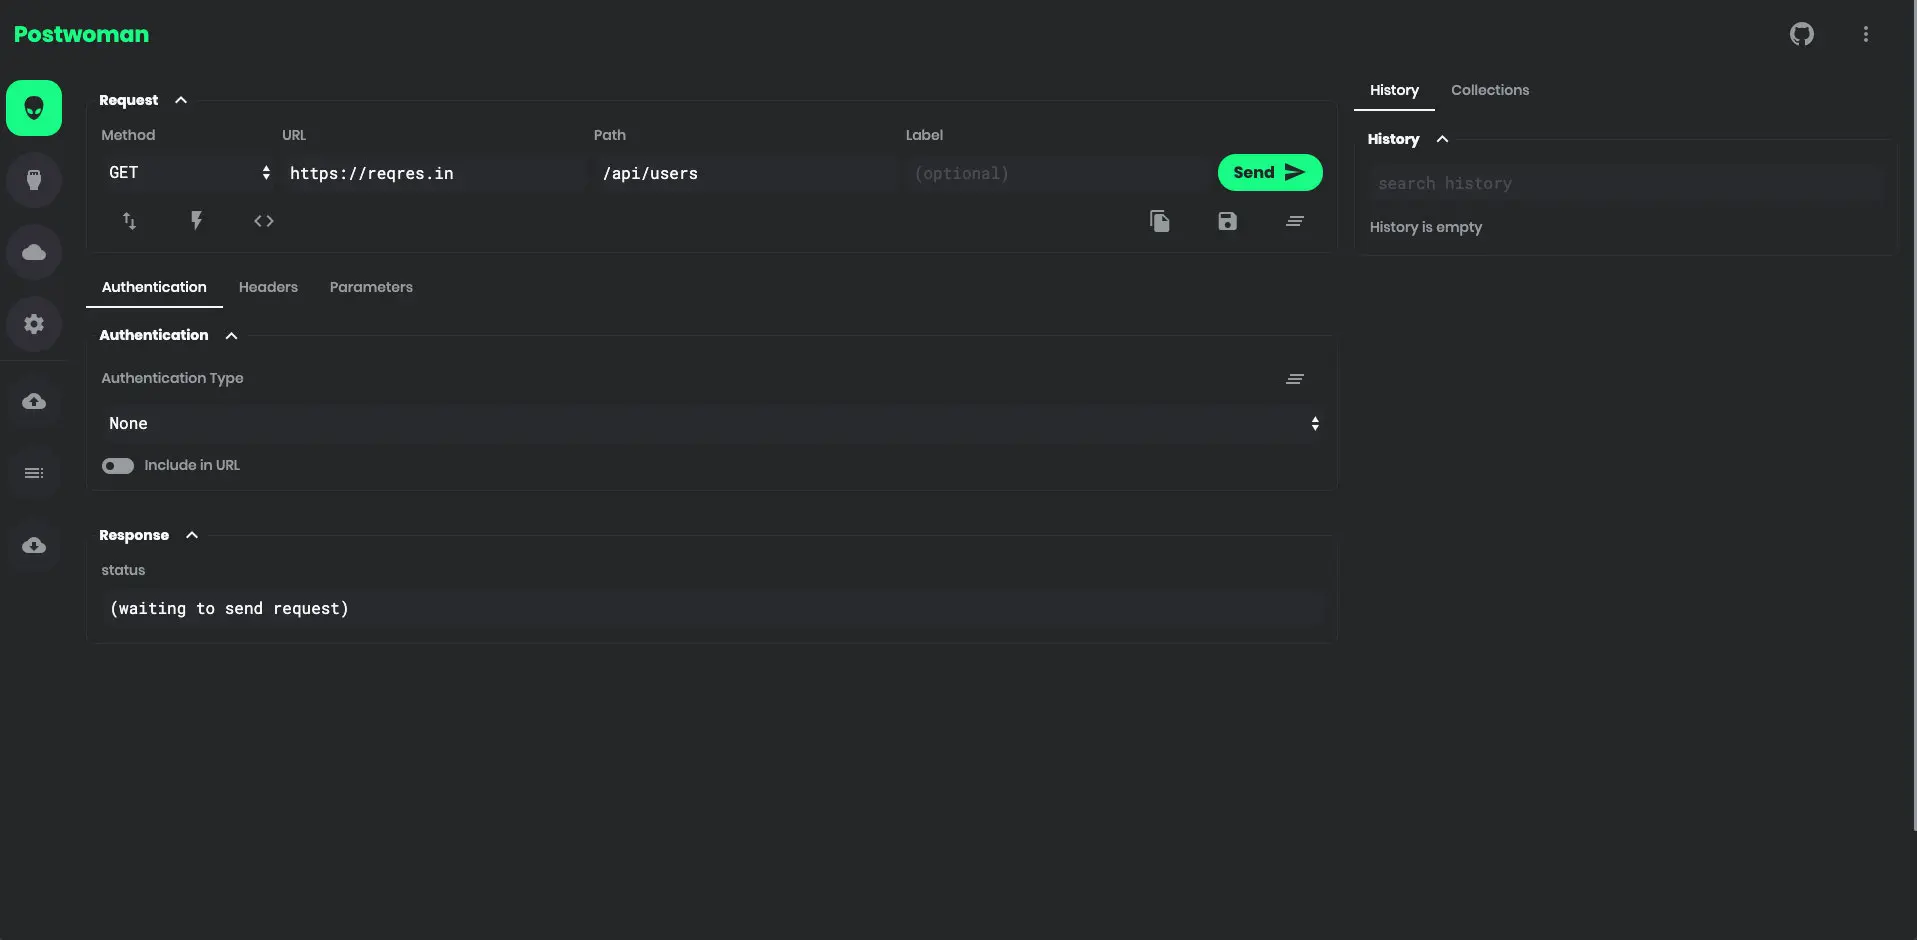The width and height of the screenshot is (1917, 940).
Task: Collapse the History section chevron
Action: pyautogui.click(x=1442, y=139)
